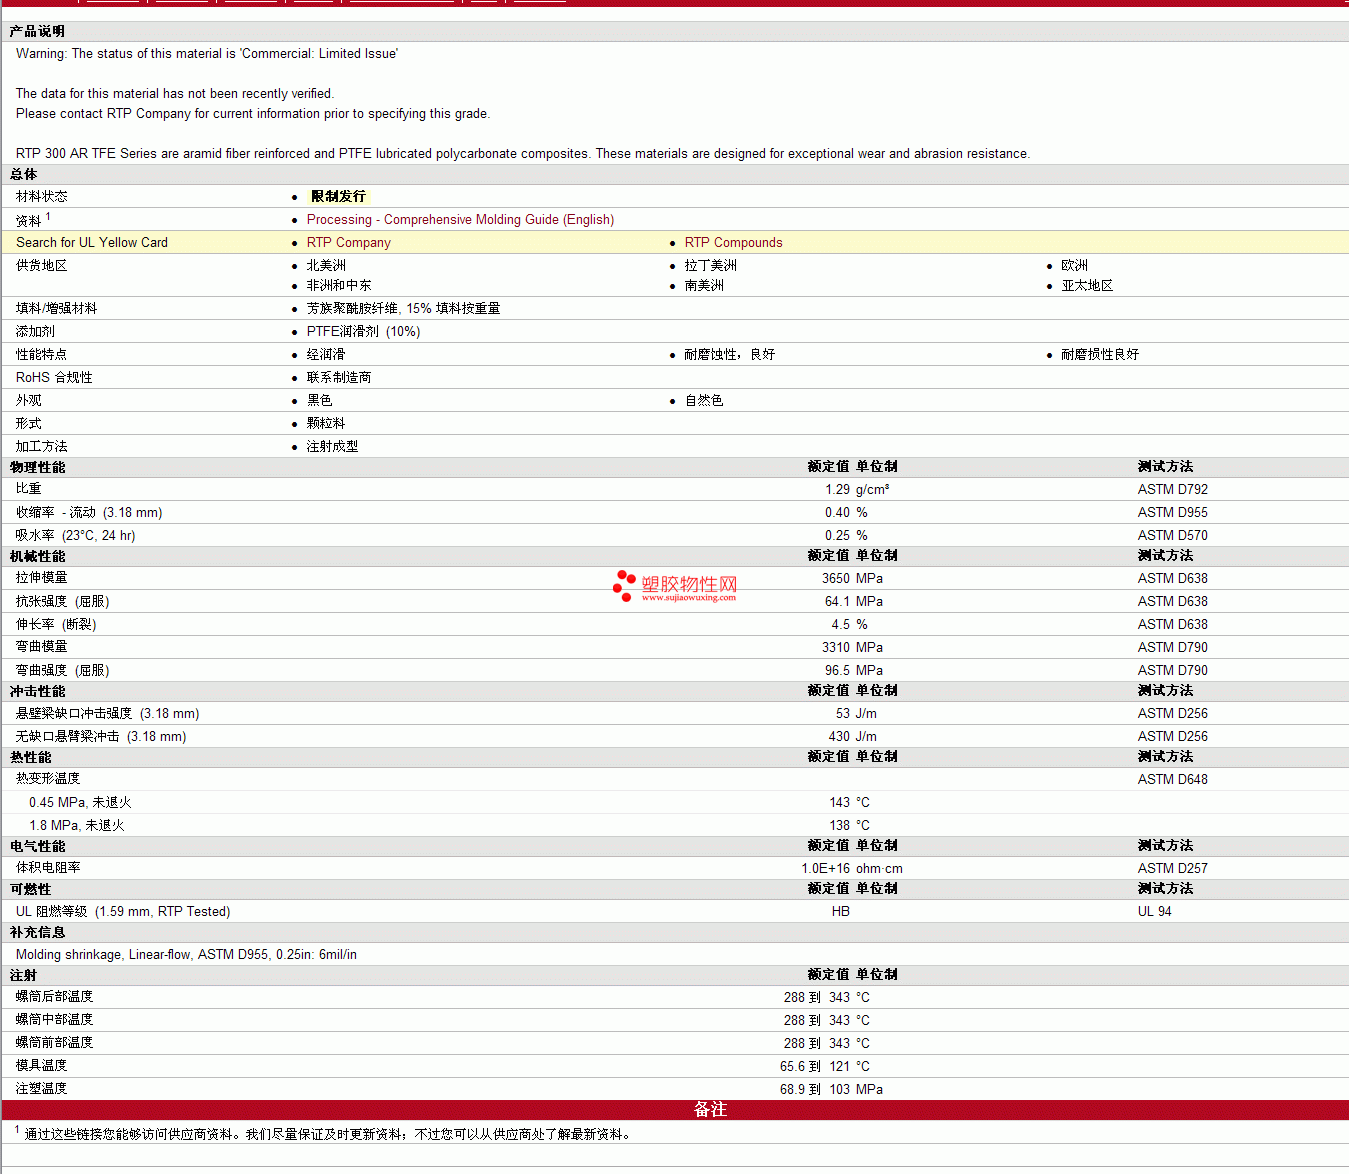The image size is (1349, 1174).
Task: Click the elongation value 4.5
Action: (x=840, y=624)
